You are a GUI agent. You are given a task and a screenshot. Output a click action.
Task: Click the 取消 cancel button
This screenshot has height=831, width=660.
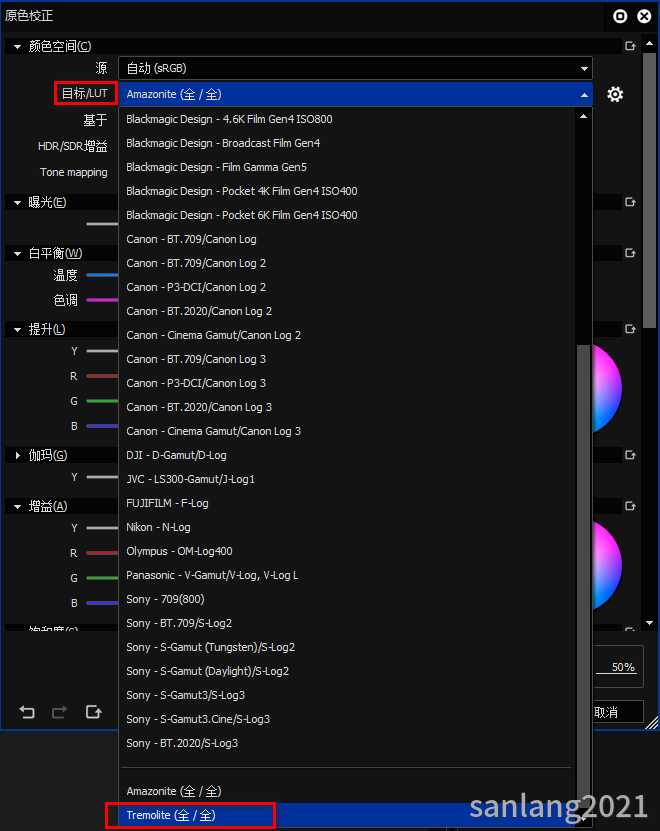[618, 712]
